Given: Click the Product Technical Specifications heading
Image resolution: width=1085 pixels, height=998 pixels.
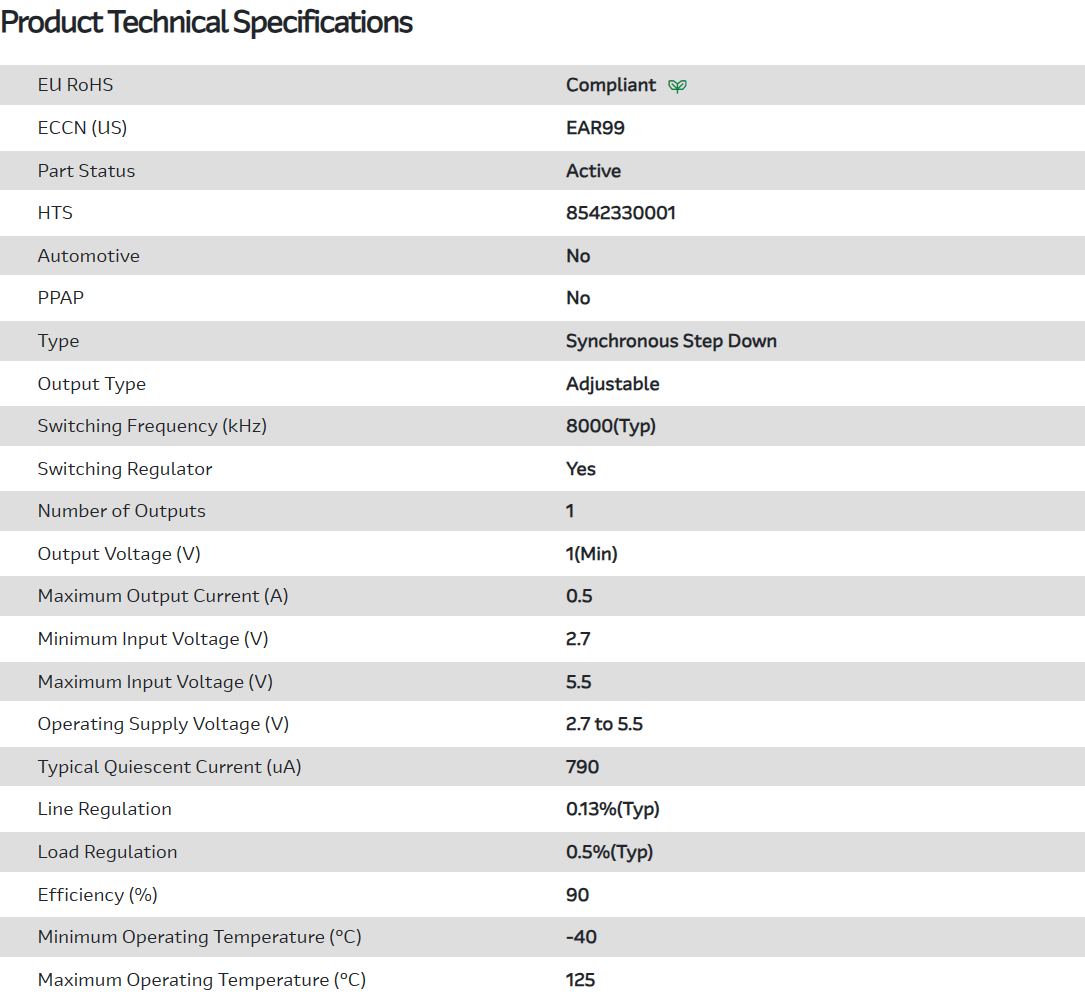Looking at the screenshot, I should (207, 22).
